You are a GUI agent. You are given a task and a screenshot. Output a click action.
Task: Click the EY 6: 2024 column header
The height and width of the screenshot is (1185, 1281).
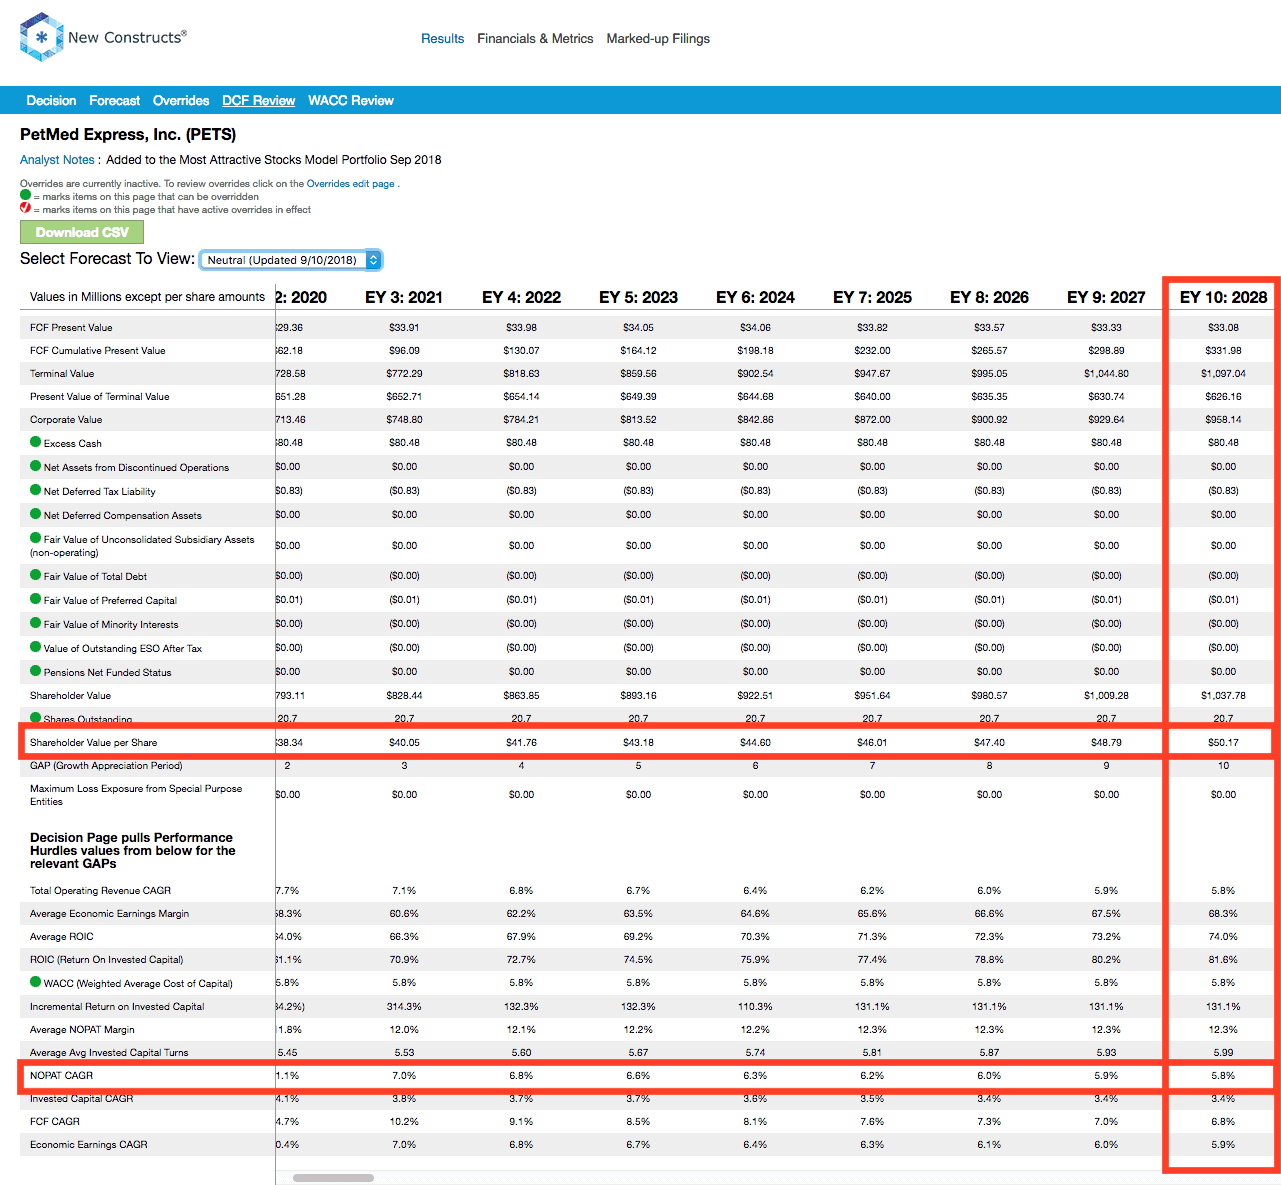(x=755, y=297)
